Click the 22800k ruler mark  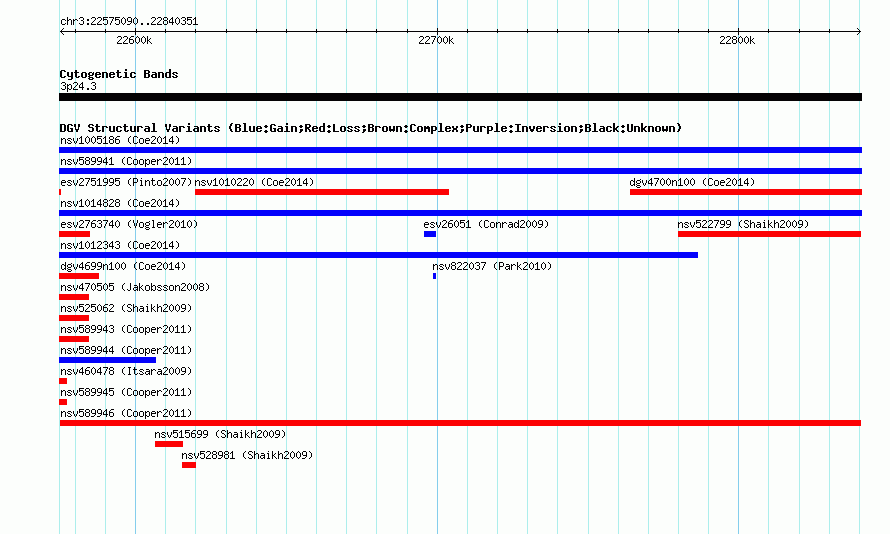click(x=737, y=40)
